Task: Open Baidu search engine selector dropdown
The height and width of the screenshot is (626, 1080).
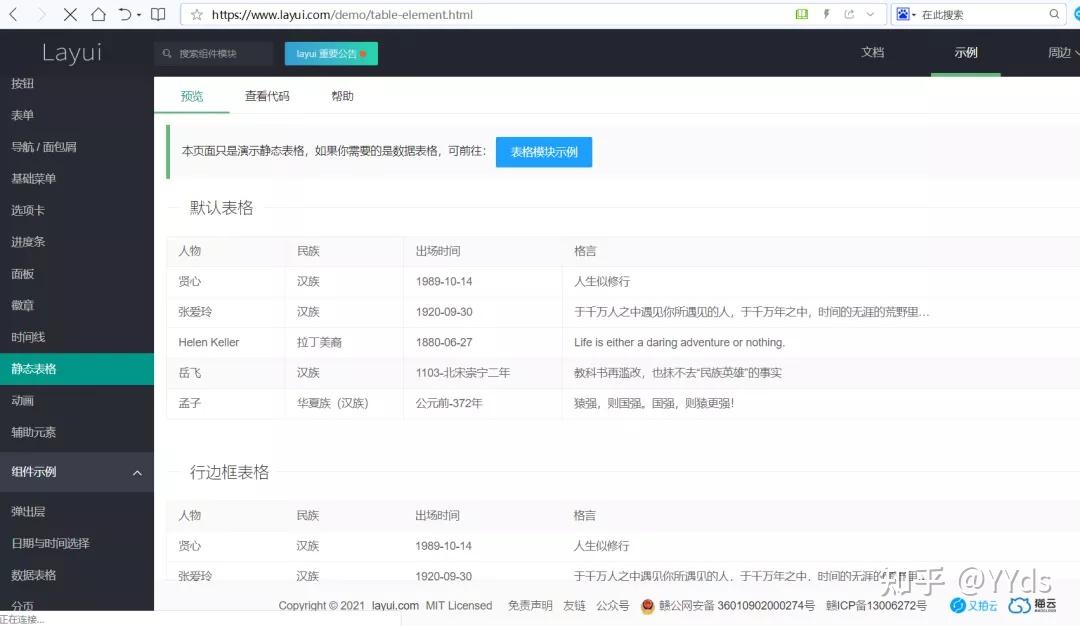Action: 906,14
